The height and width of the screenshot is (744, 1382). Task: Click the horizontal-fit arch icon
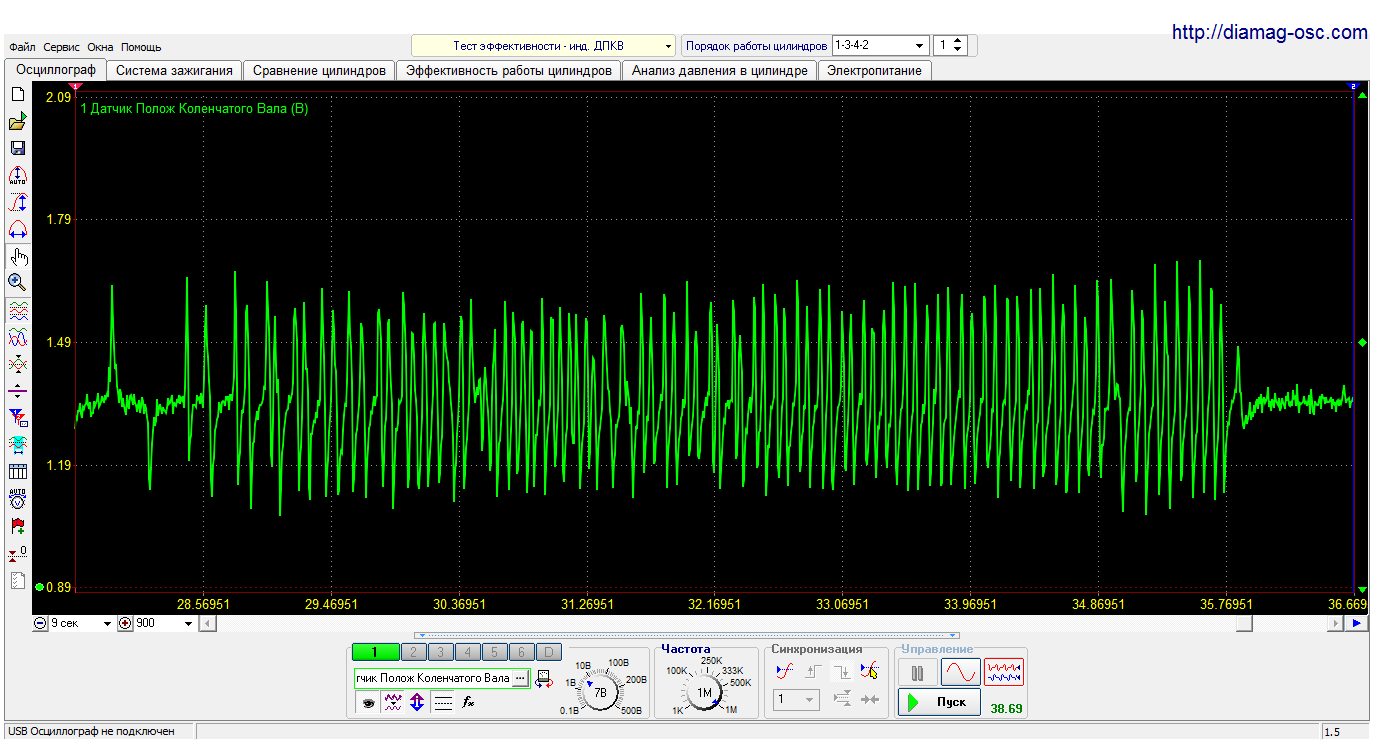click(17, 229)
